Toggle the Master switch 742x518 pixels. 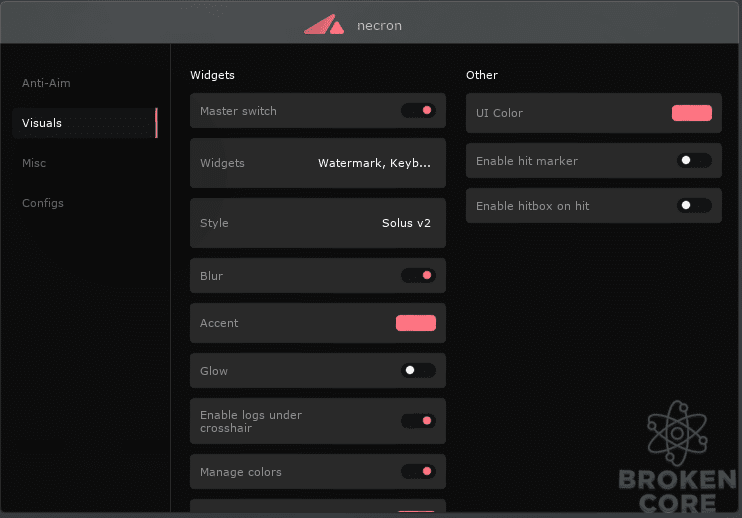(x=418, y=111)
